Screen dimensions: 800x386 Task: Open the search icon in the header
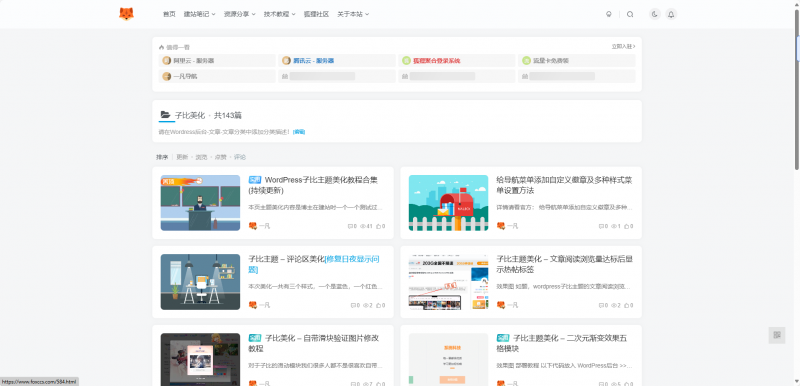click(630, 14)
